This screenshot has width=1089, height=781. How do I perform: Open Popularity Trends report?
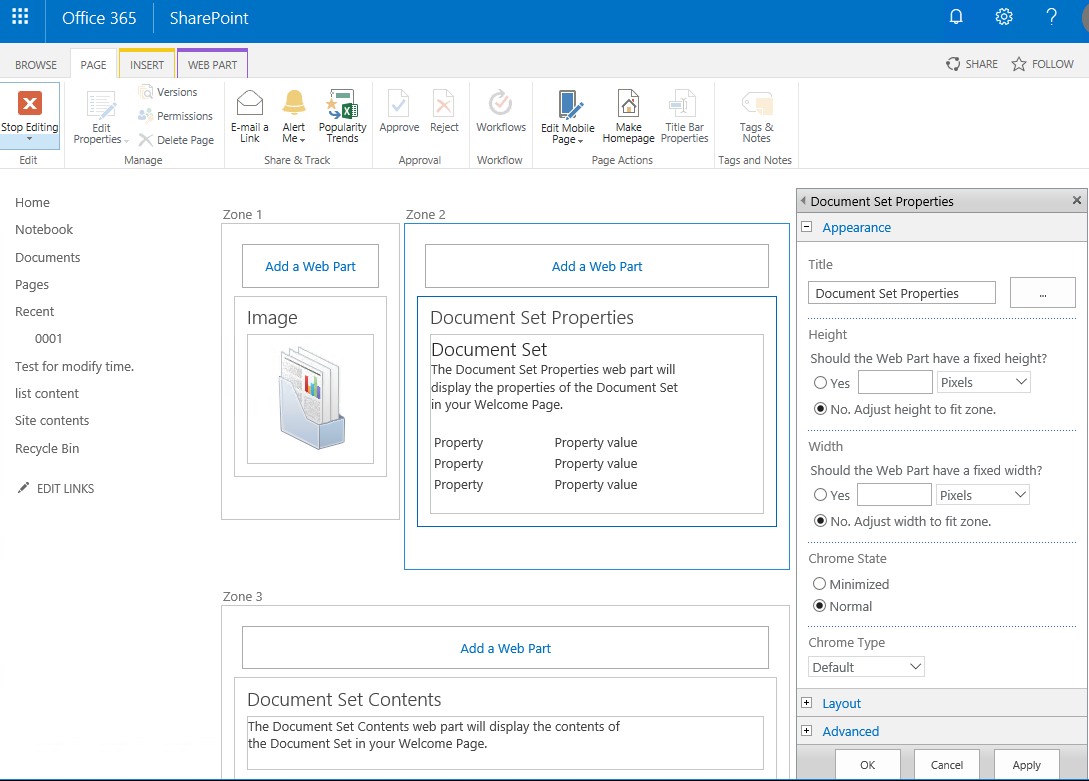pos(342,117)
